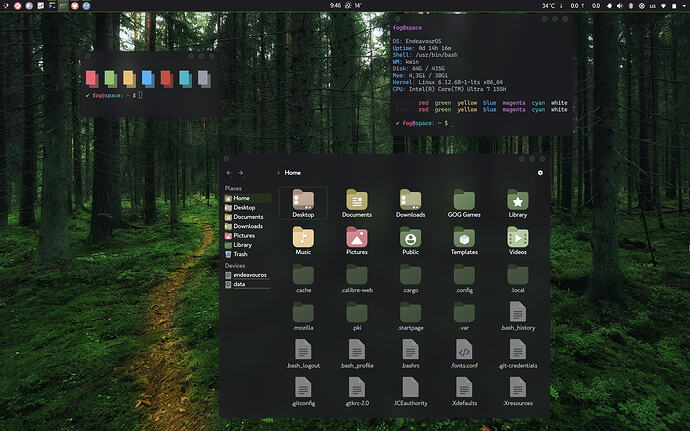Open the endeavouros device
The image size is (690, 431).
(248, 275)
